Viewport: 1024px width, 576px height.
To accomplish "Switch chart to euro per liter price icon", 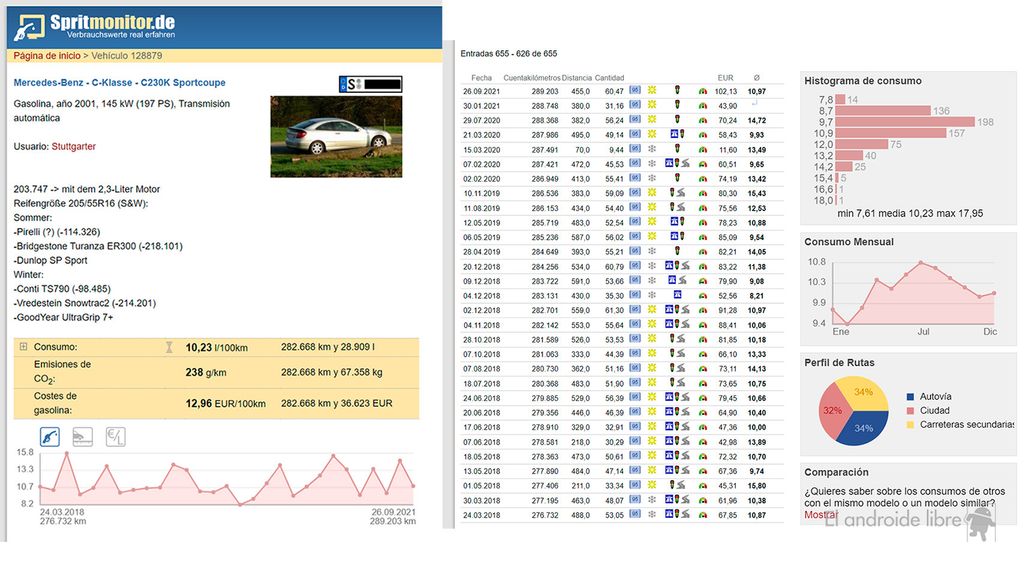I will [x=116, y=436].
